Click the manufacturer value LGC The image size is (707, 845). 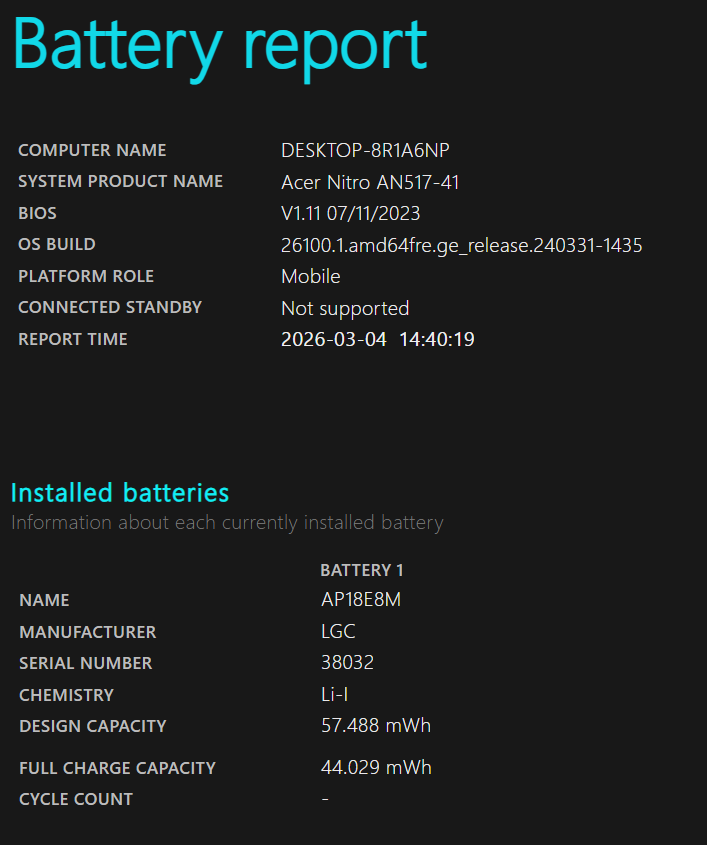(337, 632)
